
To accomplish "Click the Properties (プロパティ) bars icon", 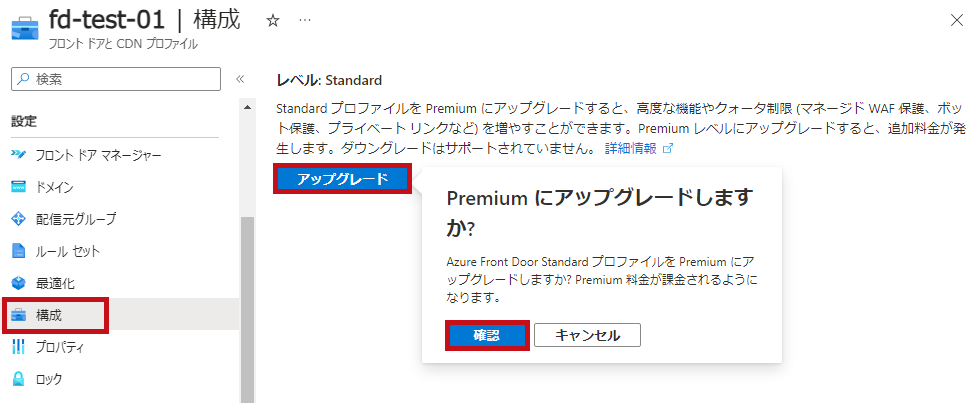I will [x=19, y=347].
